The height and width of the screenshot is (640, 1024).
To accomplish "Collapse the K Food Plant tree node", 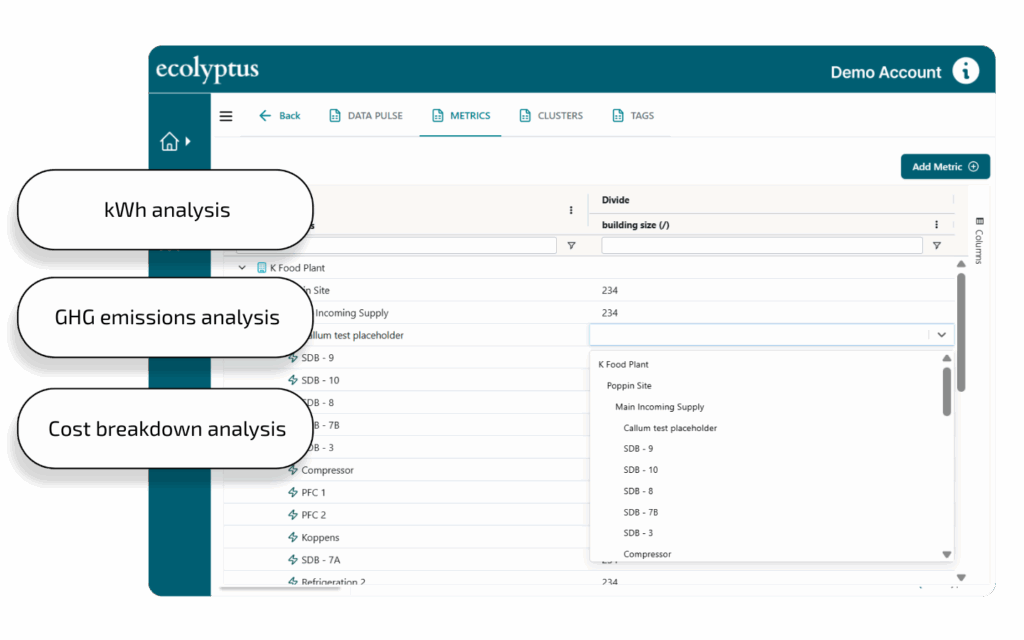I will click(x=242, y=268).
